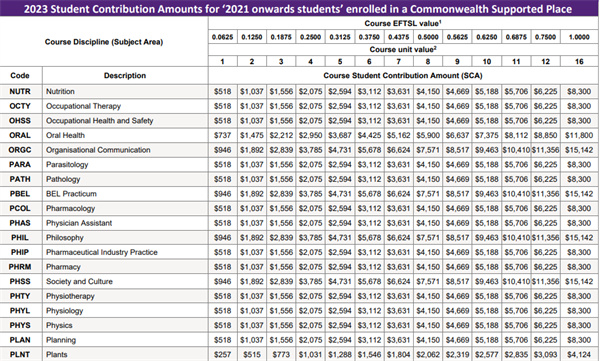The image size is (600, 361).
Task: Select the 1.0000 EFTSL value header
Action: click(x=579, y=37)
